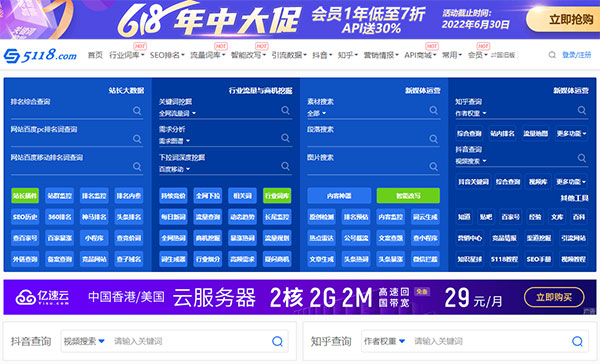The image size is (600, 364).
Task: Click search icon for 关键词挖掘 field
Action: (x=285, y=110)
